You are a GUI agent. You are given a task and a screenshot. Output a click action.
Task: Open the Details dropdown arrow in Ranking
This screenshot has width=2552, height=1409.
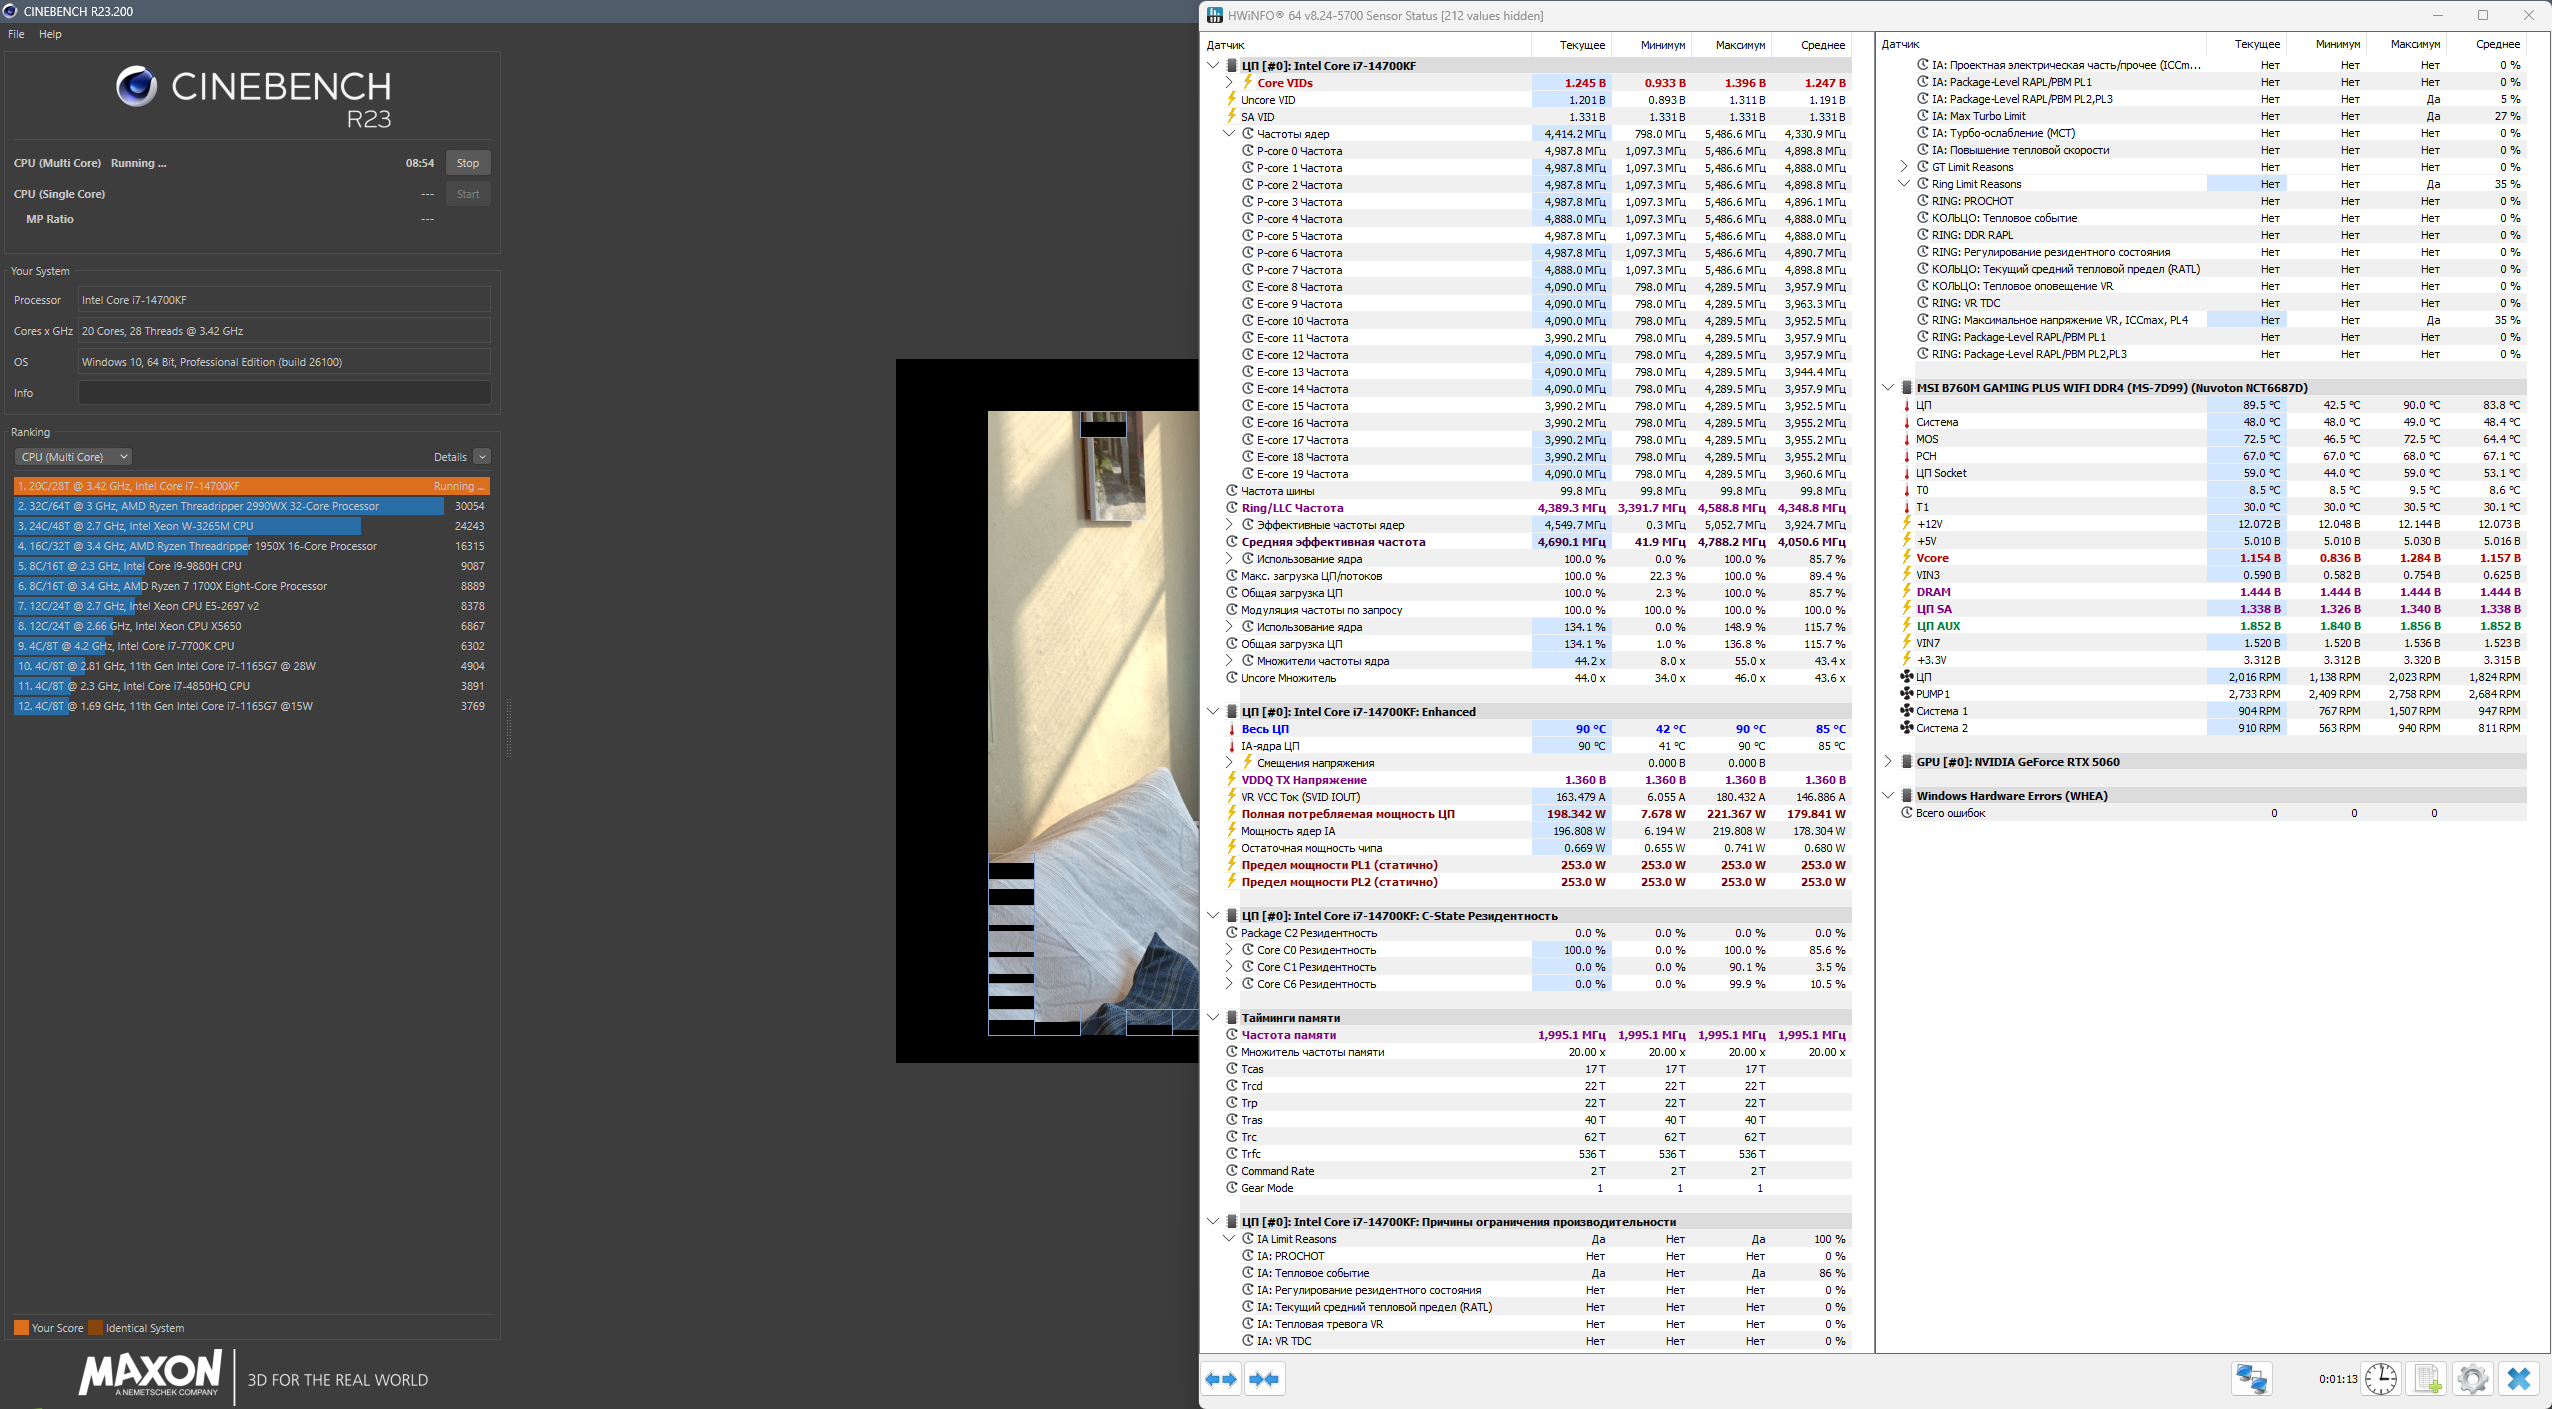click(482, 457)
